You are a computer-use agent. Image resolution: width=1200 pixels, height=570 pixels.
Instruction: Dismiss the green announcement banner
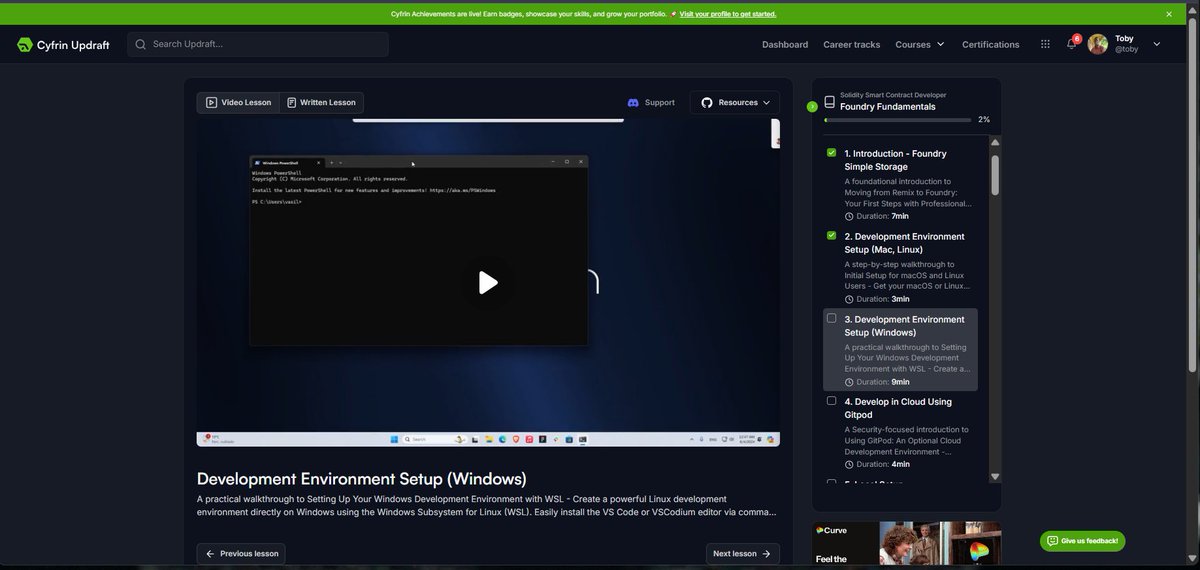tap(1169, 14)
